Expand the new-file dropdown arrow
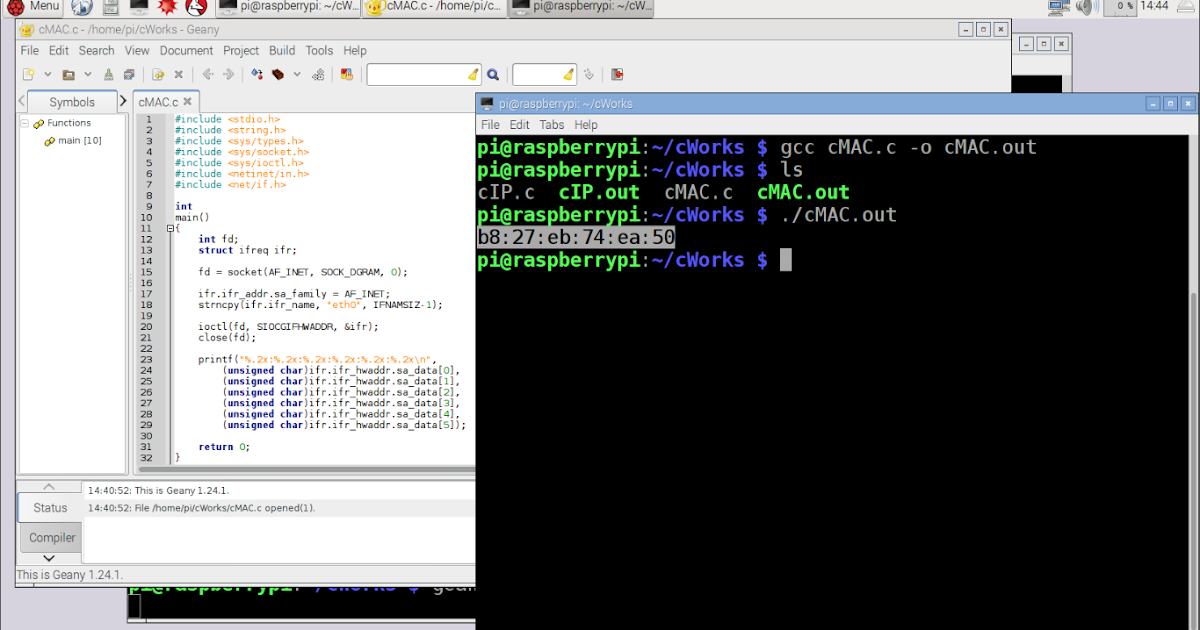Screen dimensions: 1200x630 pyautogui.click(x=48, y=74)
